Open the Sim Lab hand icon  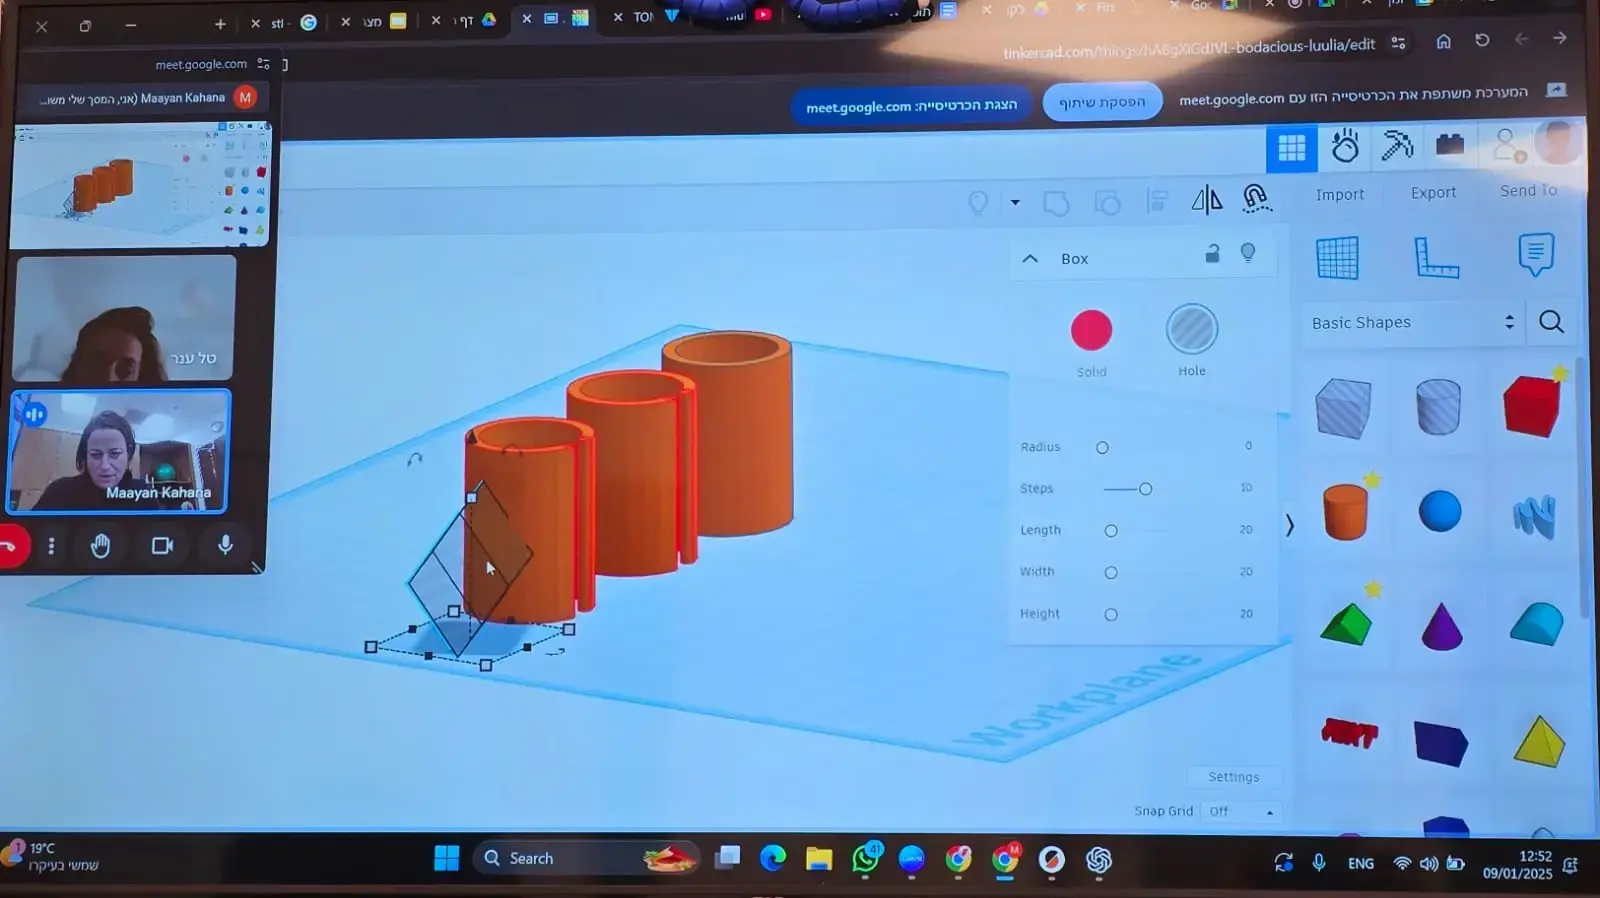pyautogui.click(x=1345, y=147)
